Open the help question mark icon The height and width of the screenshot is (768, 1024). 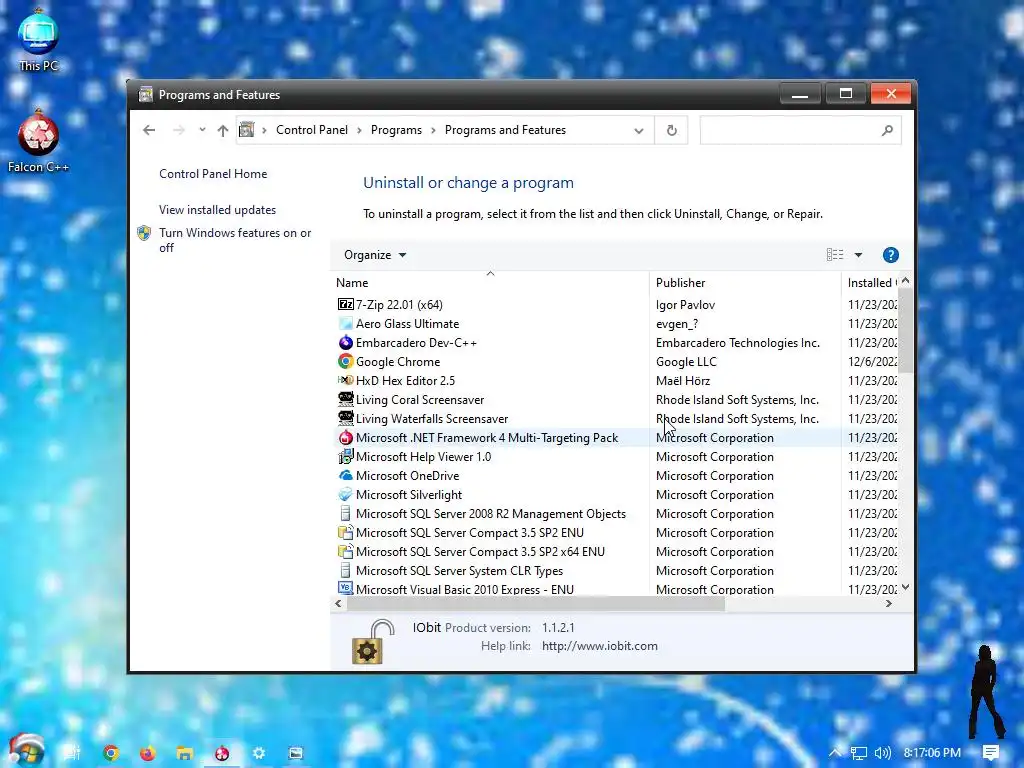click(890, 255)
